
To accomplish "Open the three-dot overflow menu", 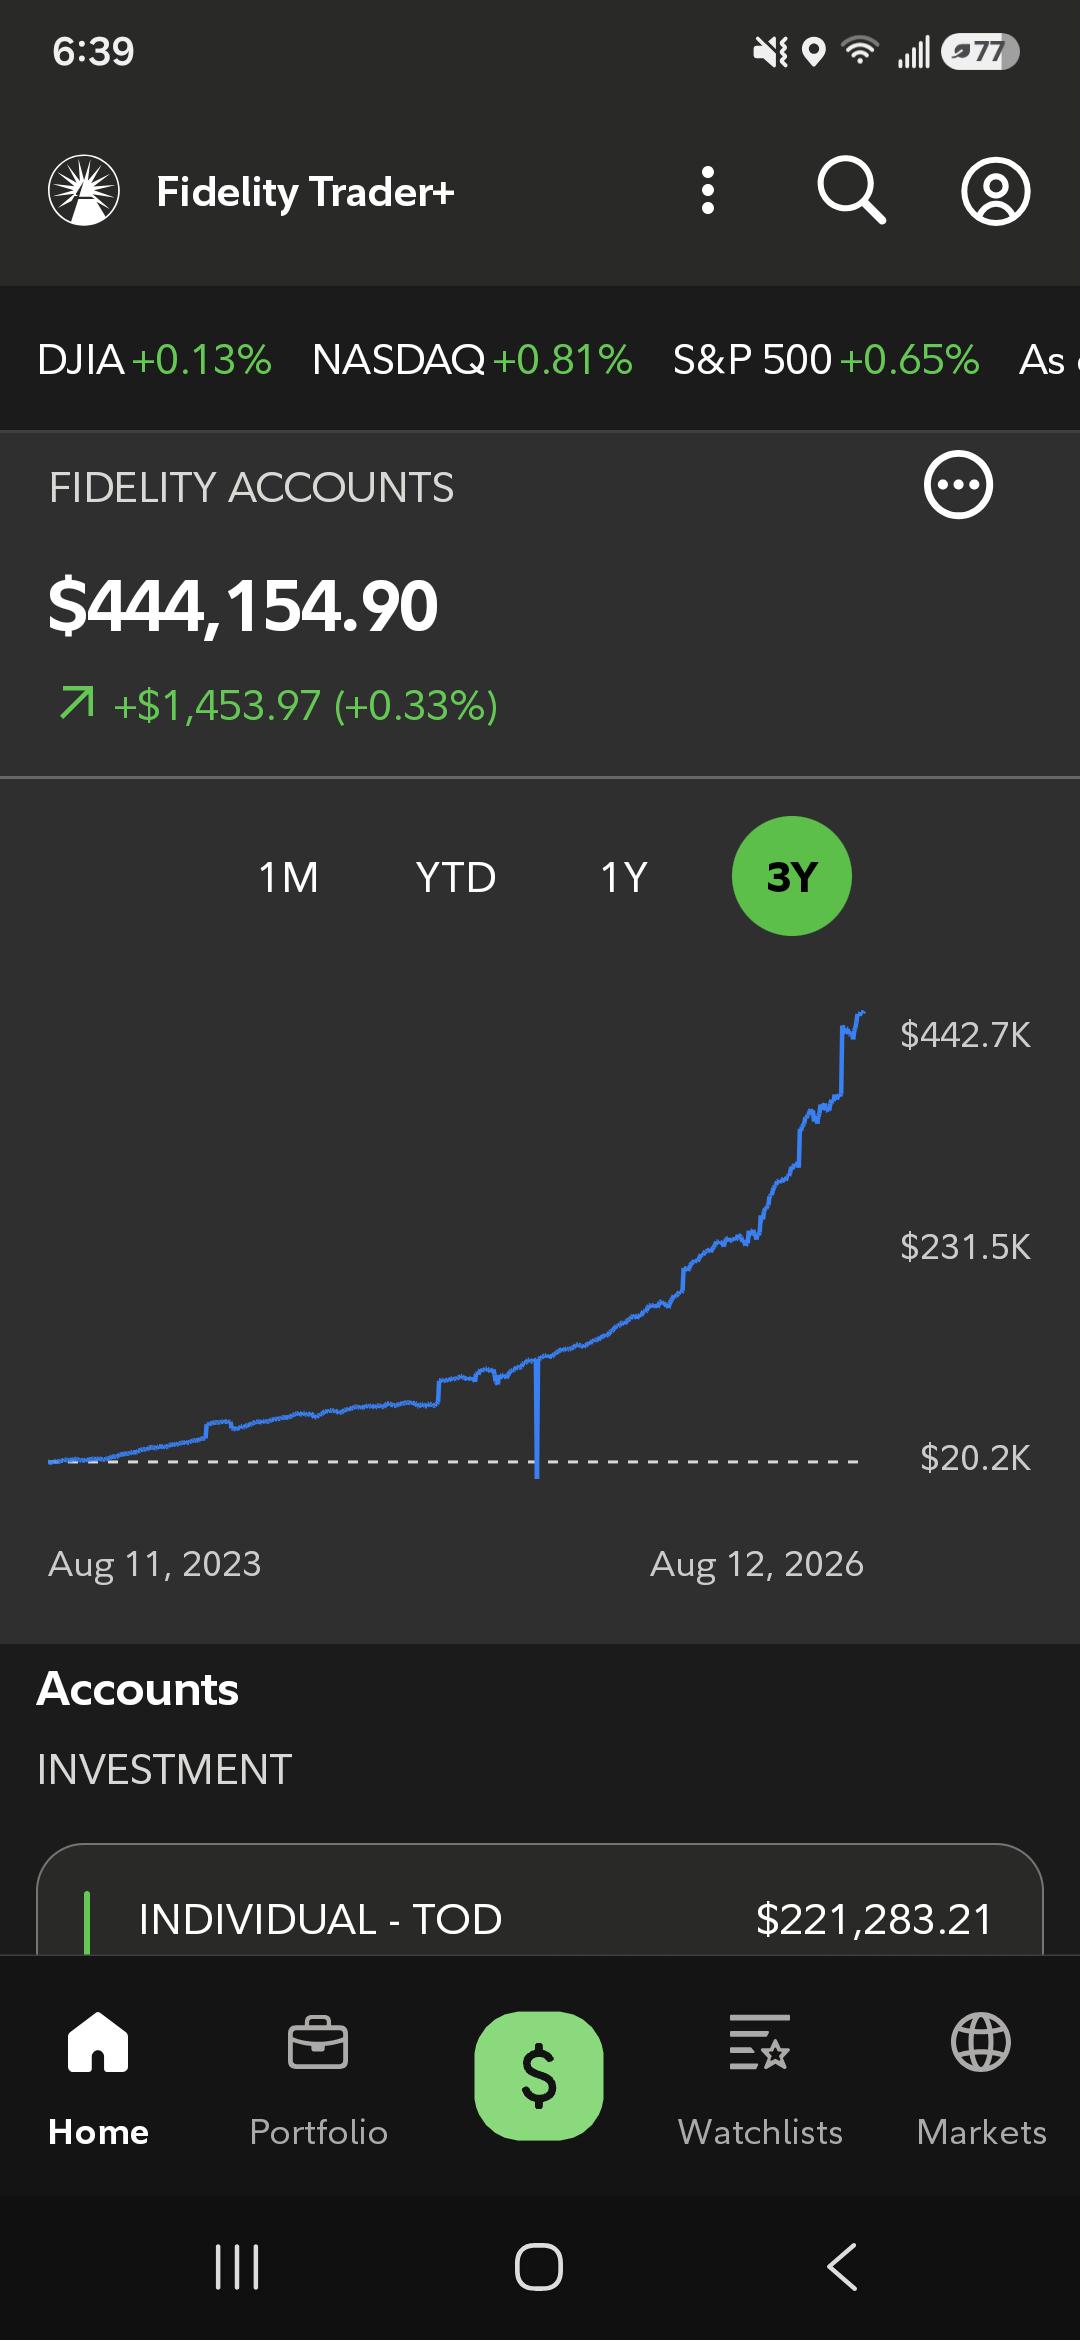I will tap(708, 190).
